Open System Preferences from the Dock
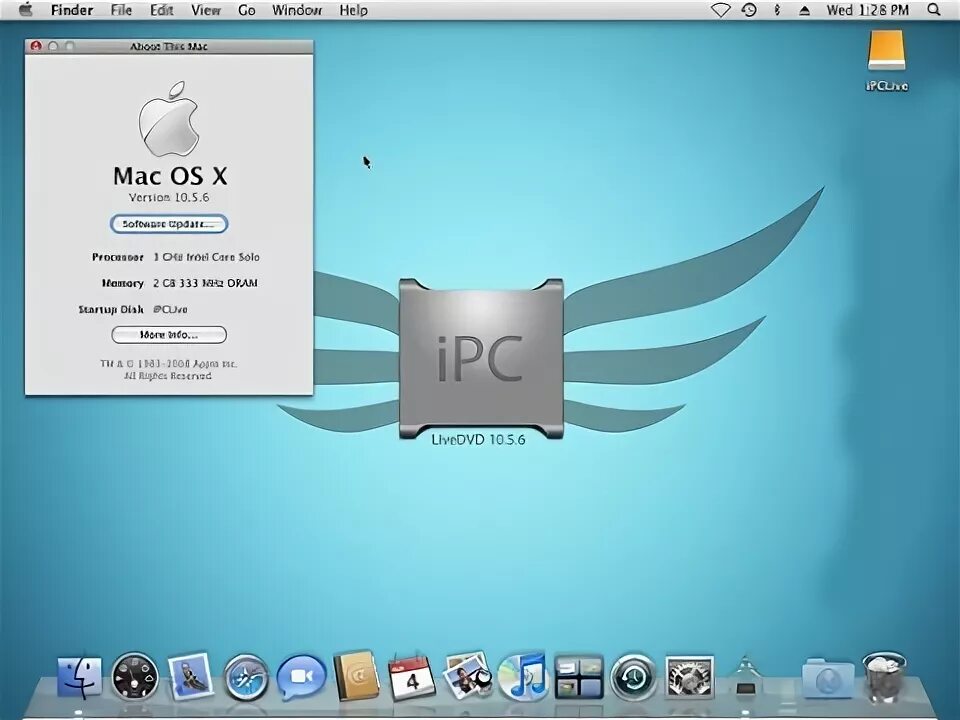Image resolution: width=960 pixels, height=720 pixels. click(689, 677)
